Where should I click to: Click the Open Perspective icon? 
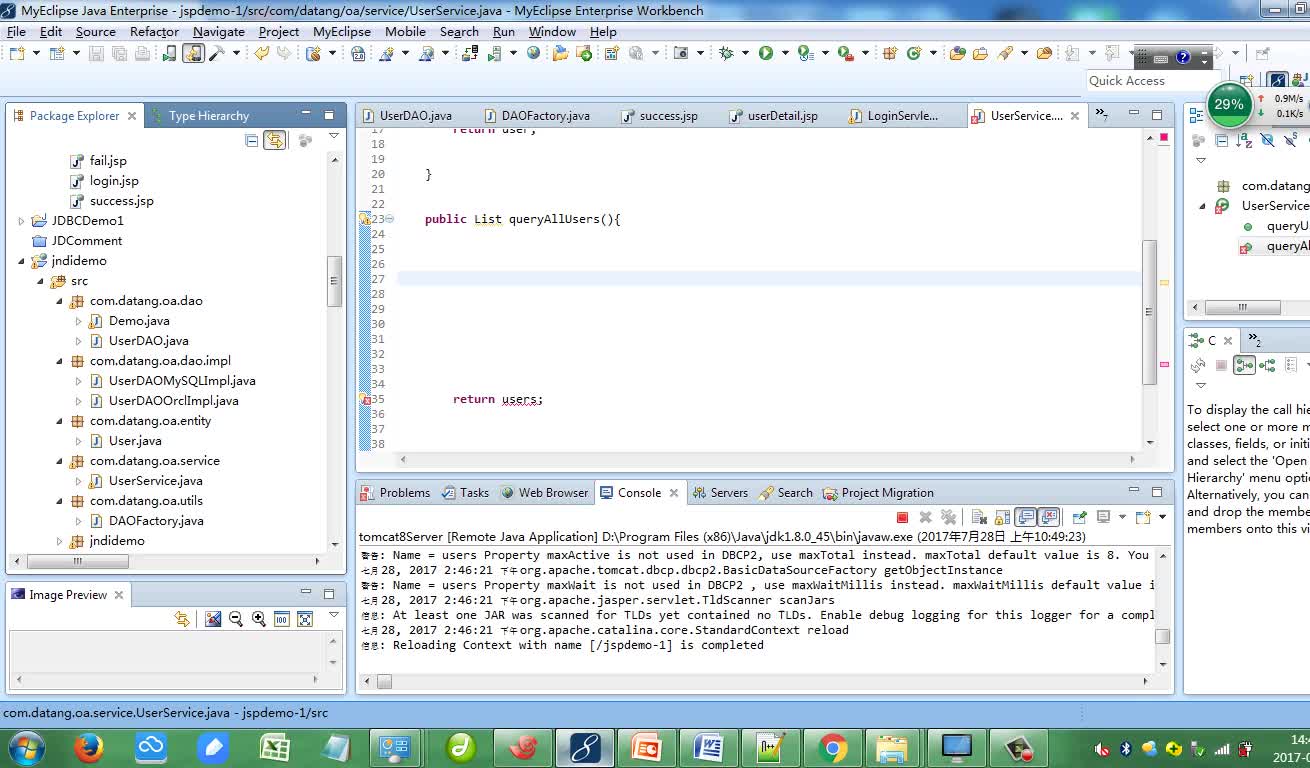coord(1247,80)
